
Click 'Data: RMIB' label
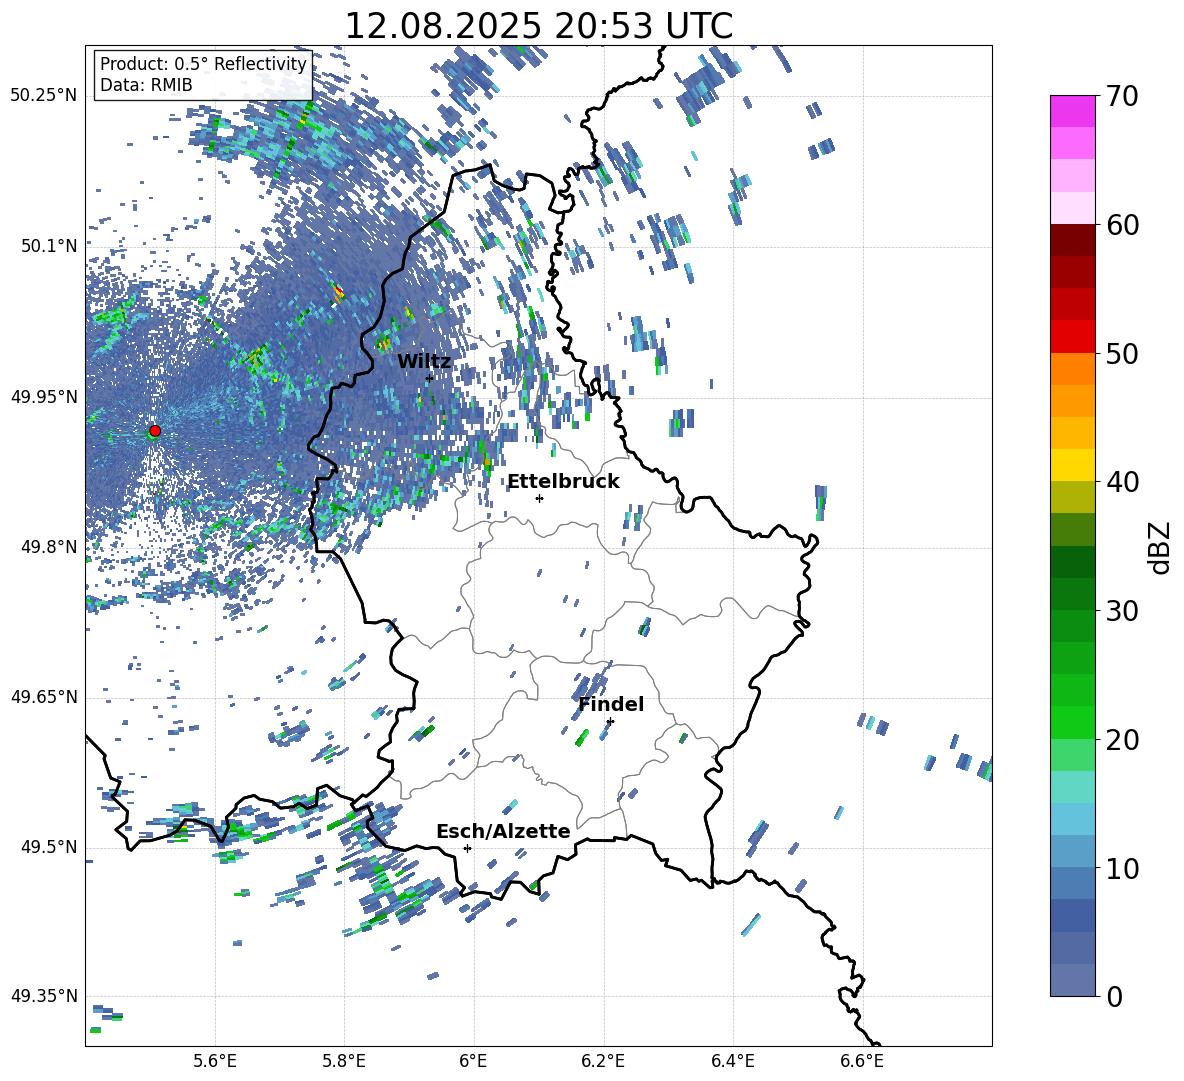coord(146,85)
